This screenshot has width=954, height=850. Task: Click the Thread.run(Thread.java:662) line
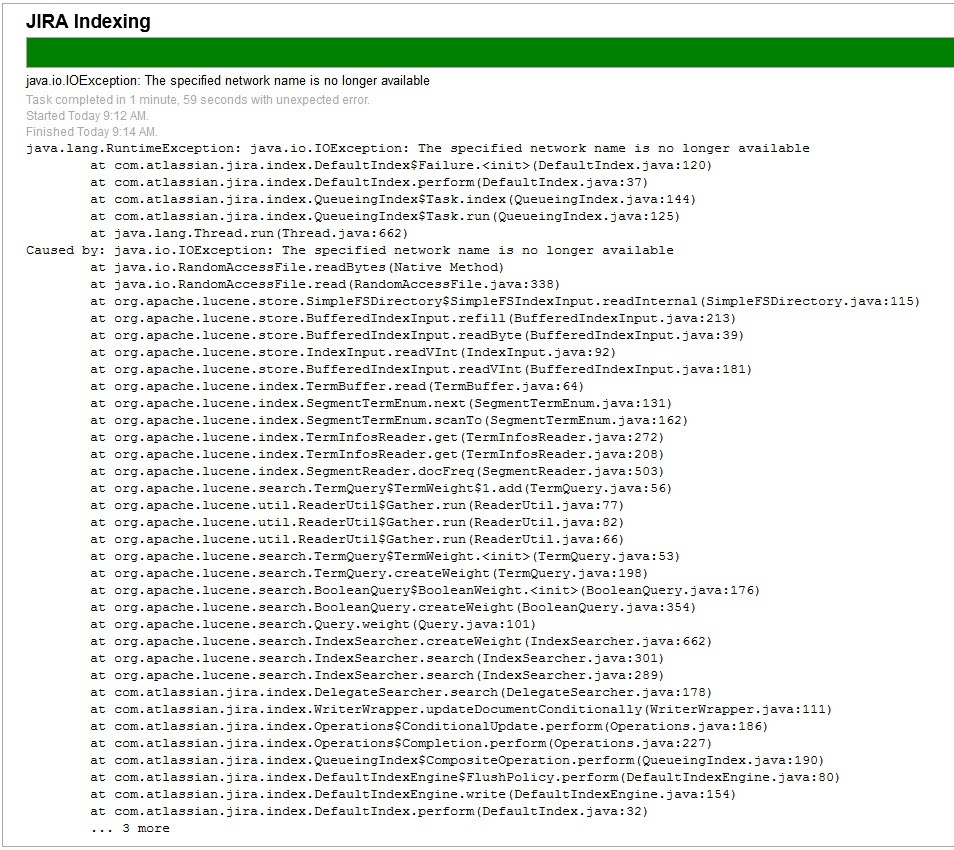pyautogui.click(x=249, y=233)
